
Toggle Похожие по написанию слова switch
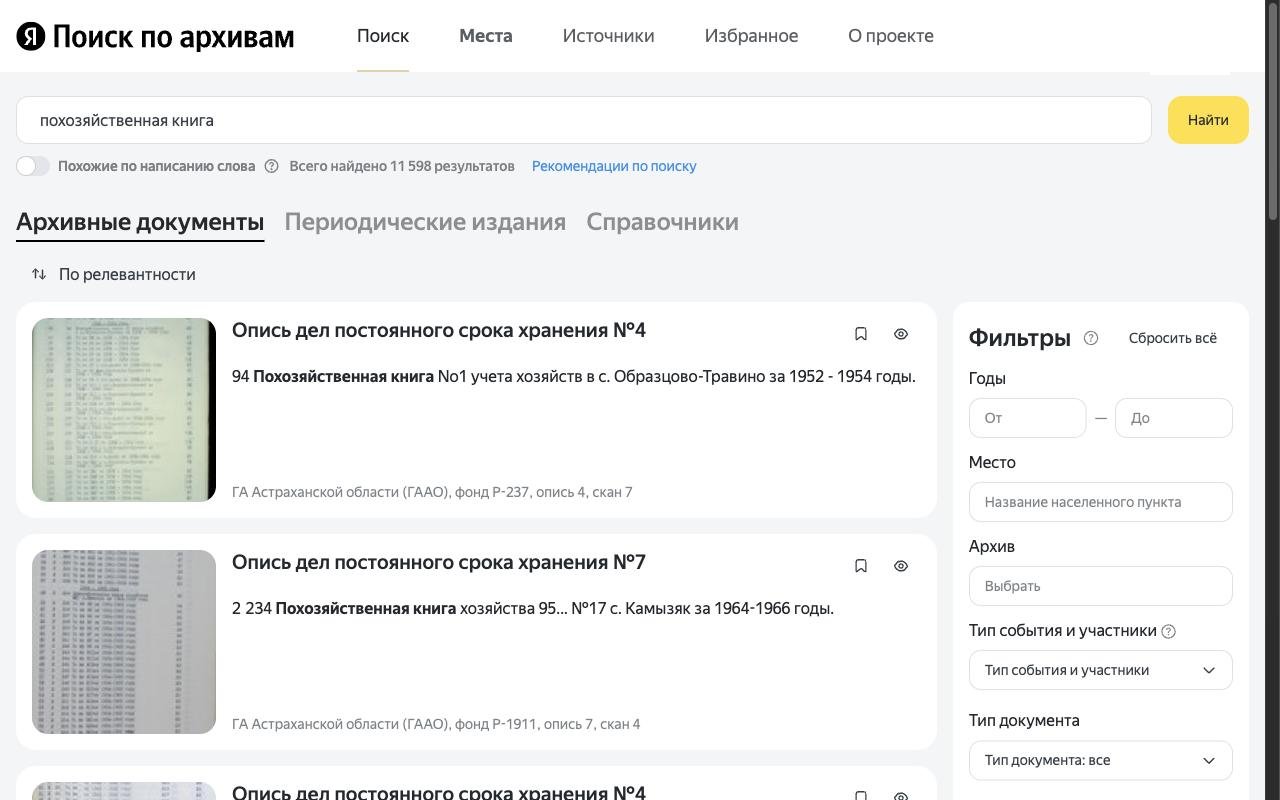(33, 166)
